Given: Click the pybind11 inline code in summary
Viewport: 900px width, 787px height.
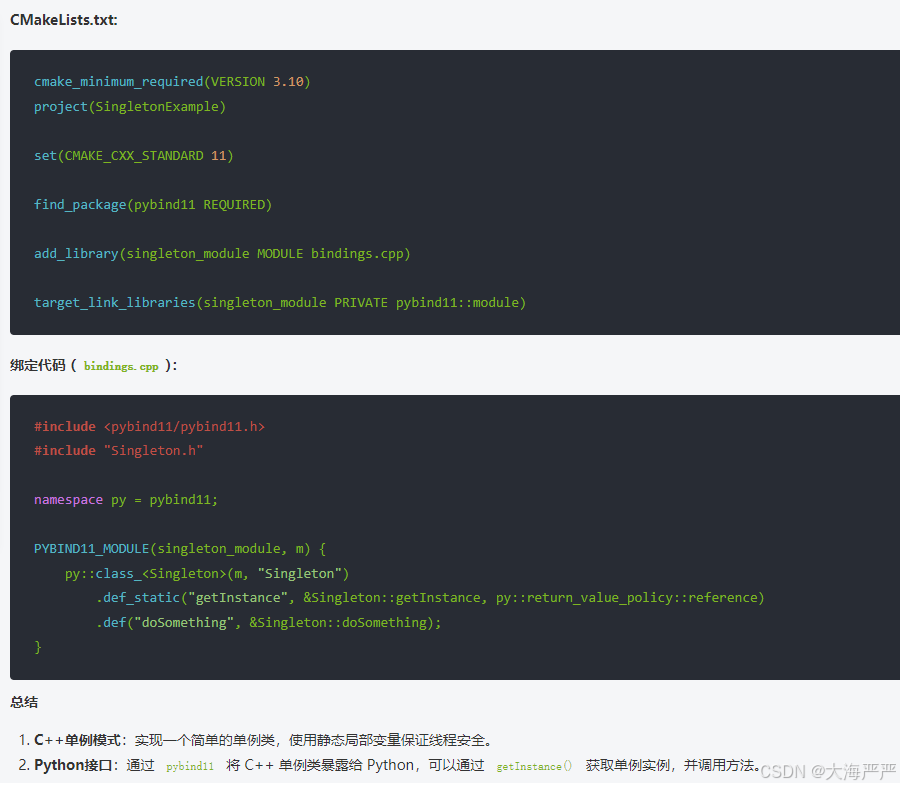Looking at the screenshot, I should coord(189,765).
